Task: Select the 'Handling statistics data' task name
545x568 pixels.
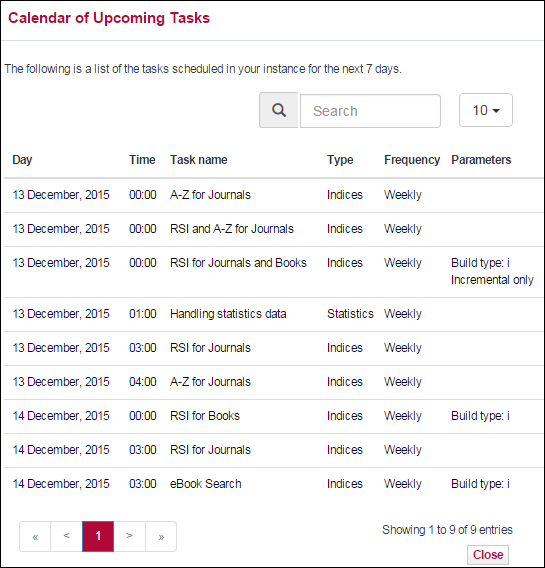Action: pyautogui.click(x=228, y=314)
